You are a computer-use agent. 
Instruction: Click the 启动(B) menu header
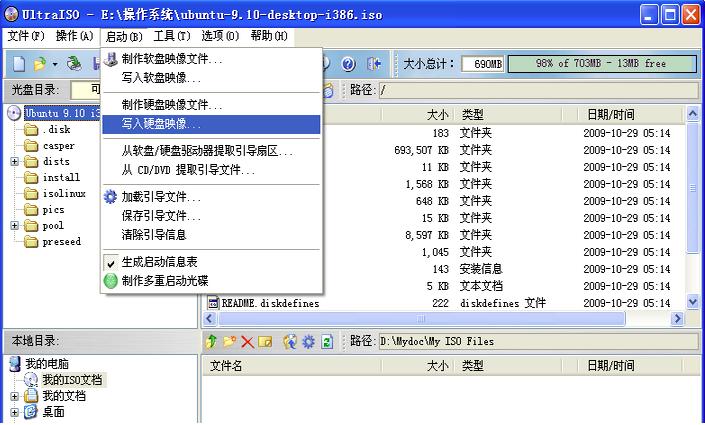[x=124, y=36]
